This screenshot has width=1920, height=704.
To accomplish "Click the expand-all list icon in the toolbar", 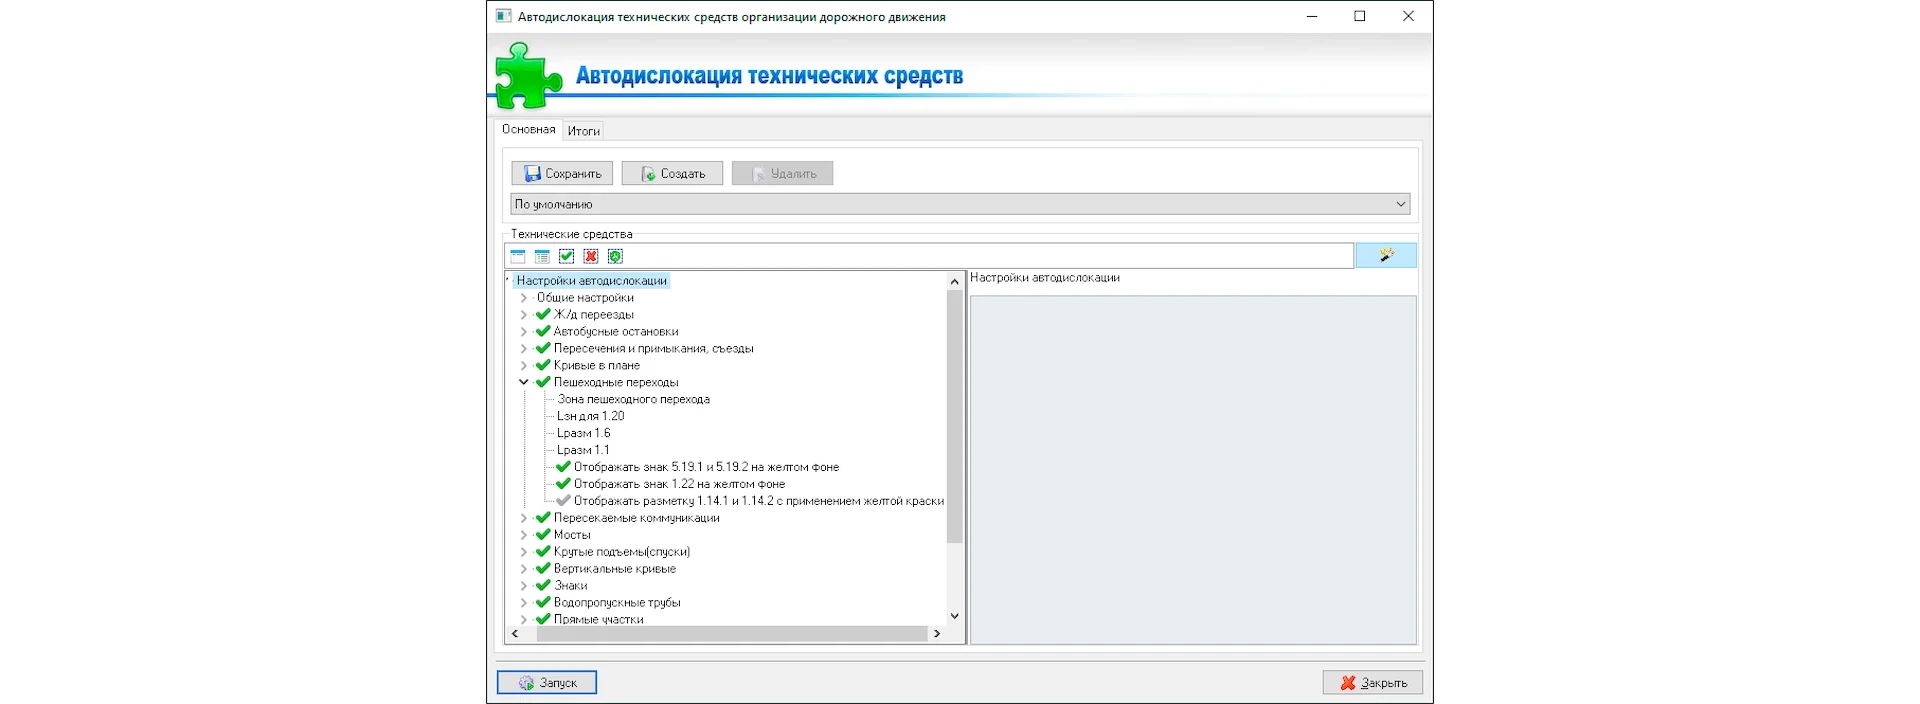I will click(542, 257).
